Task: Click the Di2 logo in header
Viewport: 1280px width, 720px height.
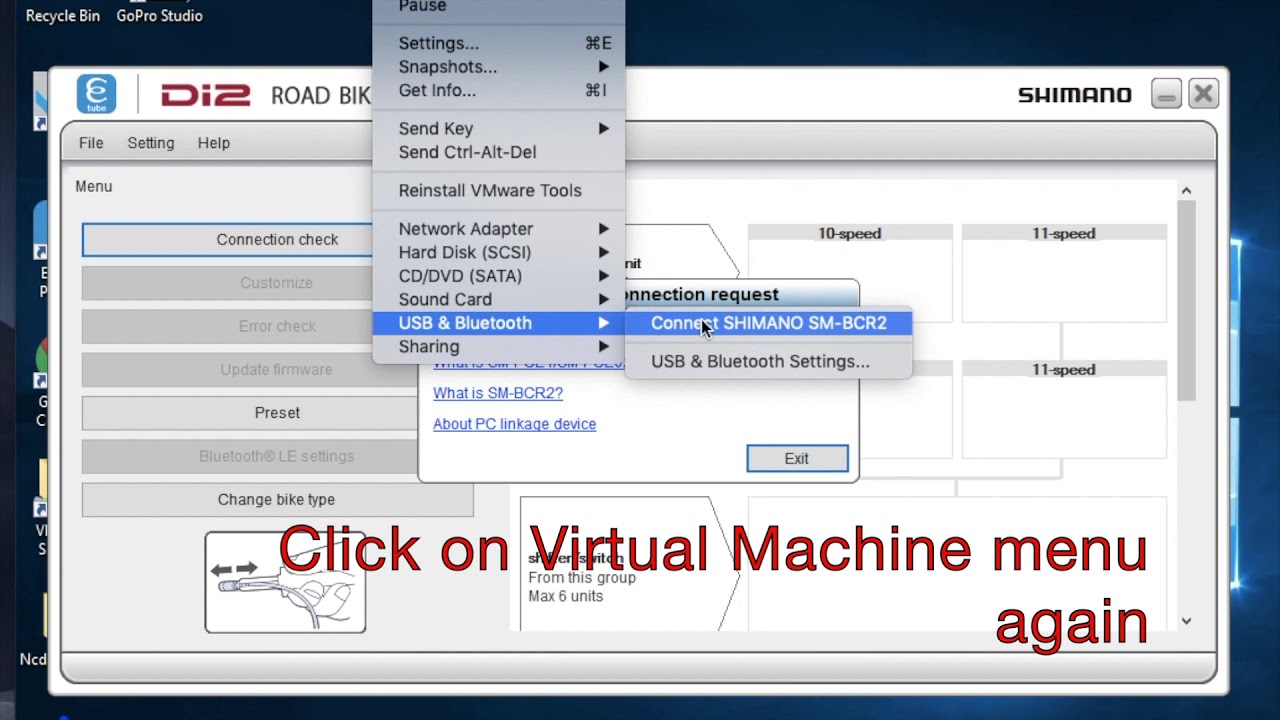Action: point(206,95)
